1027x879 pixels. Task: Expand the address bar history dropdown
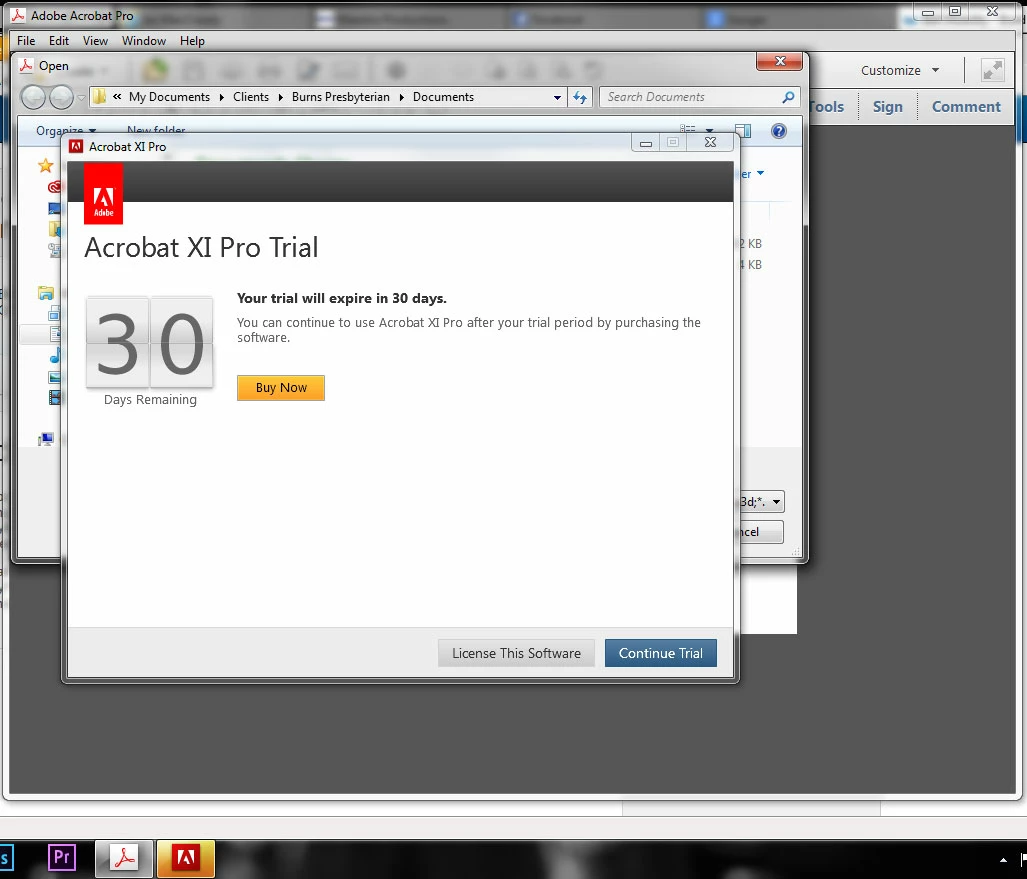557,98
